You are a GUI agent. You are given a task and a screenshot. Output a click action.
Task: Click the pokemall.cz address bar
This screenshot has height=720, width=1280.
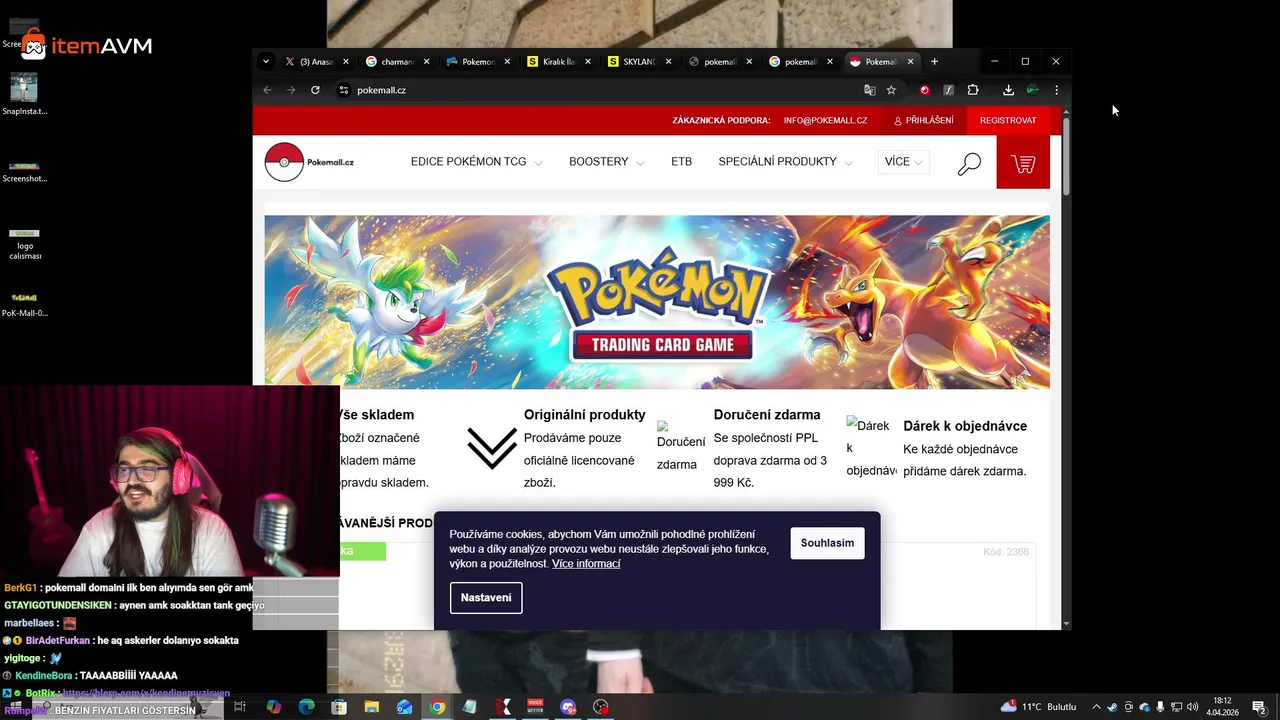600,90
